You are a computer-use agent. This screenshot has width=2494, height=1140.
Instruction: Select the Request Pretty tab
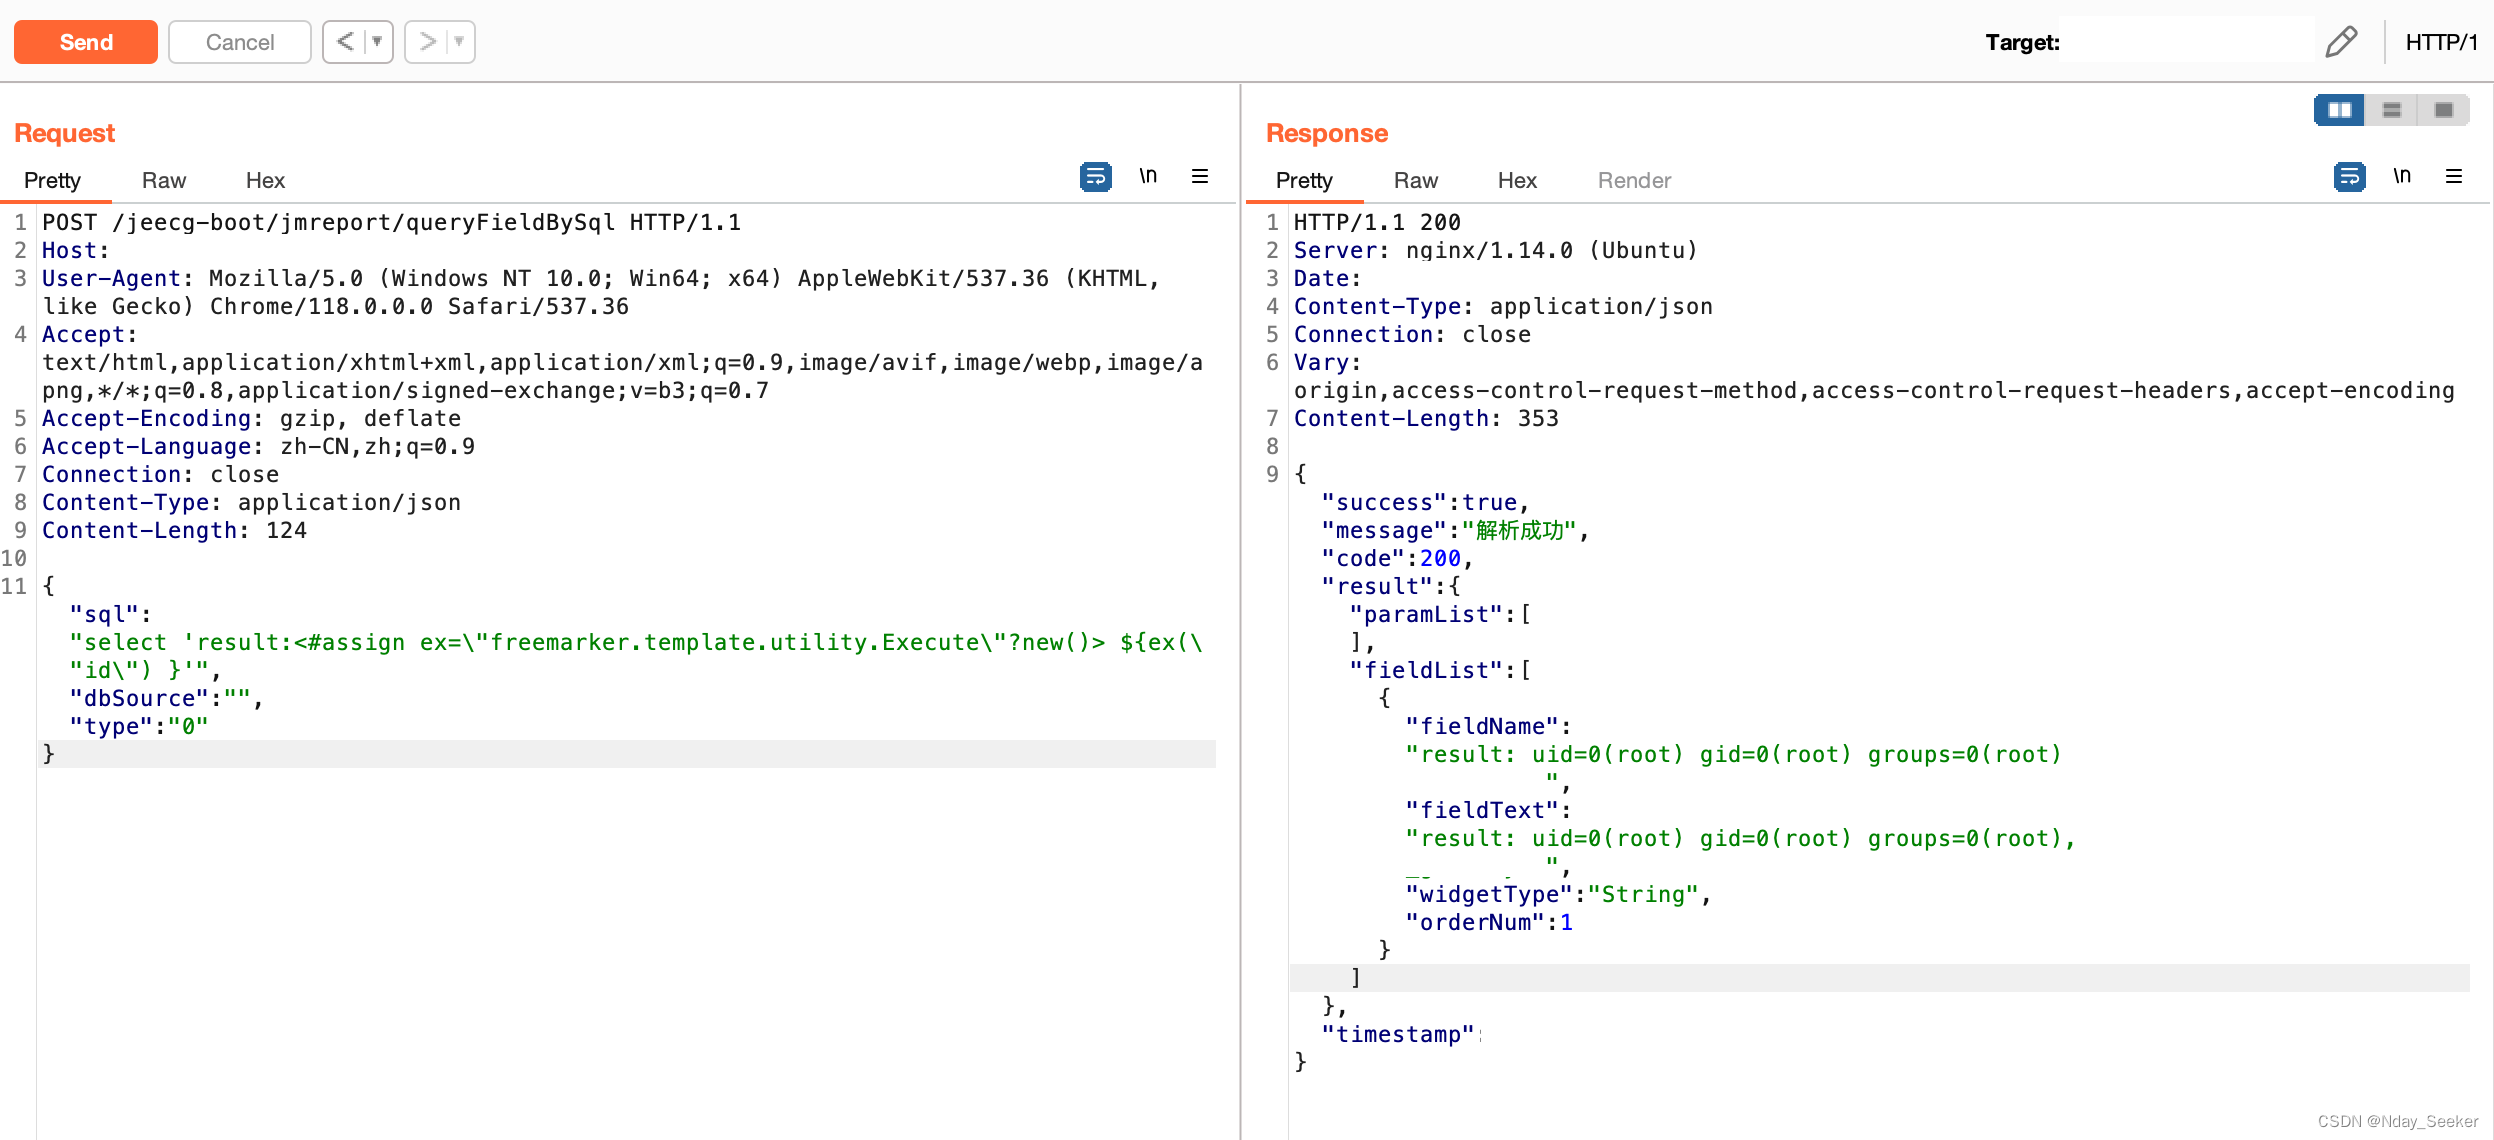[52, 181]
